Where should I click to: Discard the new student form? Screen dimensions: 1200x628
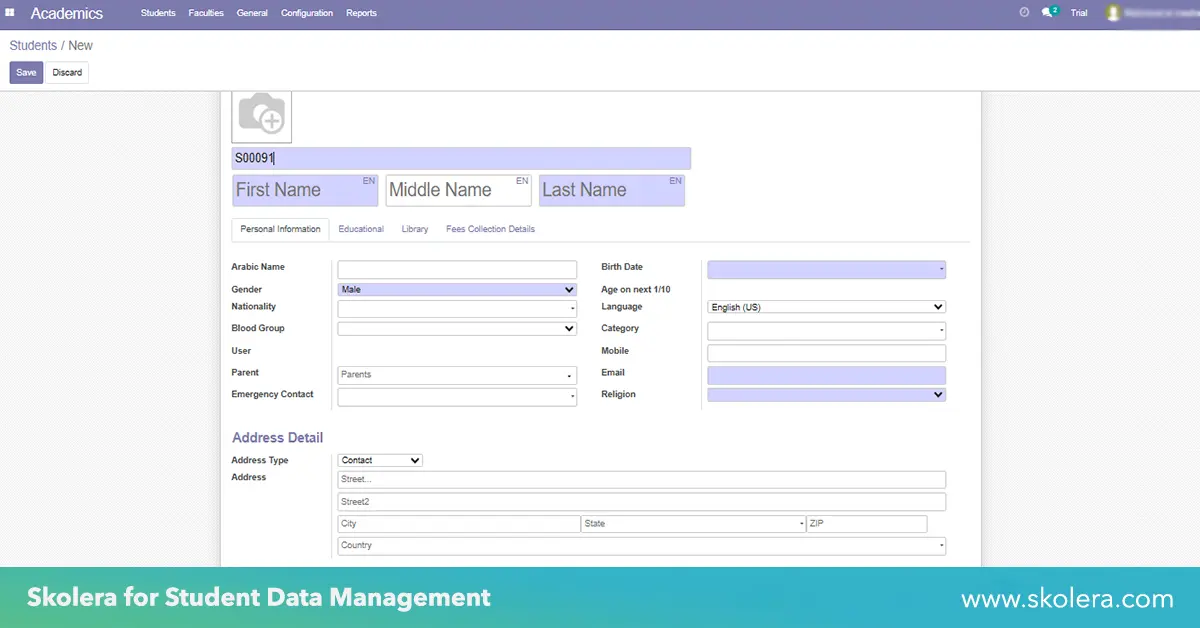coord(67,73)
